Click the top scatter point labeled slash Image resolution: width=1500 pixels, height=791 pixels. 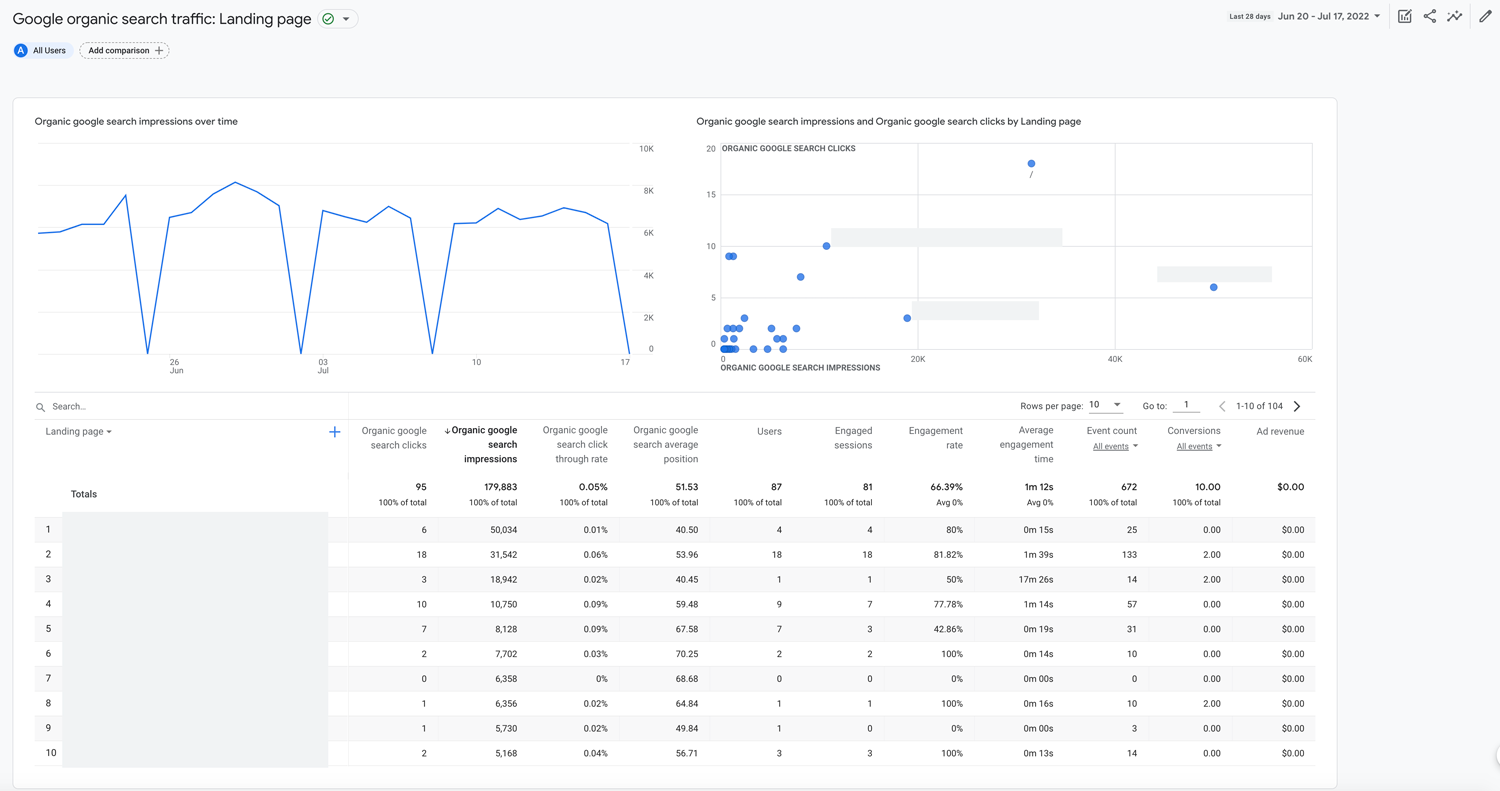point(1031,164)
